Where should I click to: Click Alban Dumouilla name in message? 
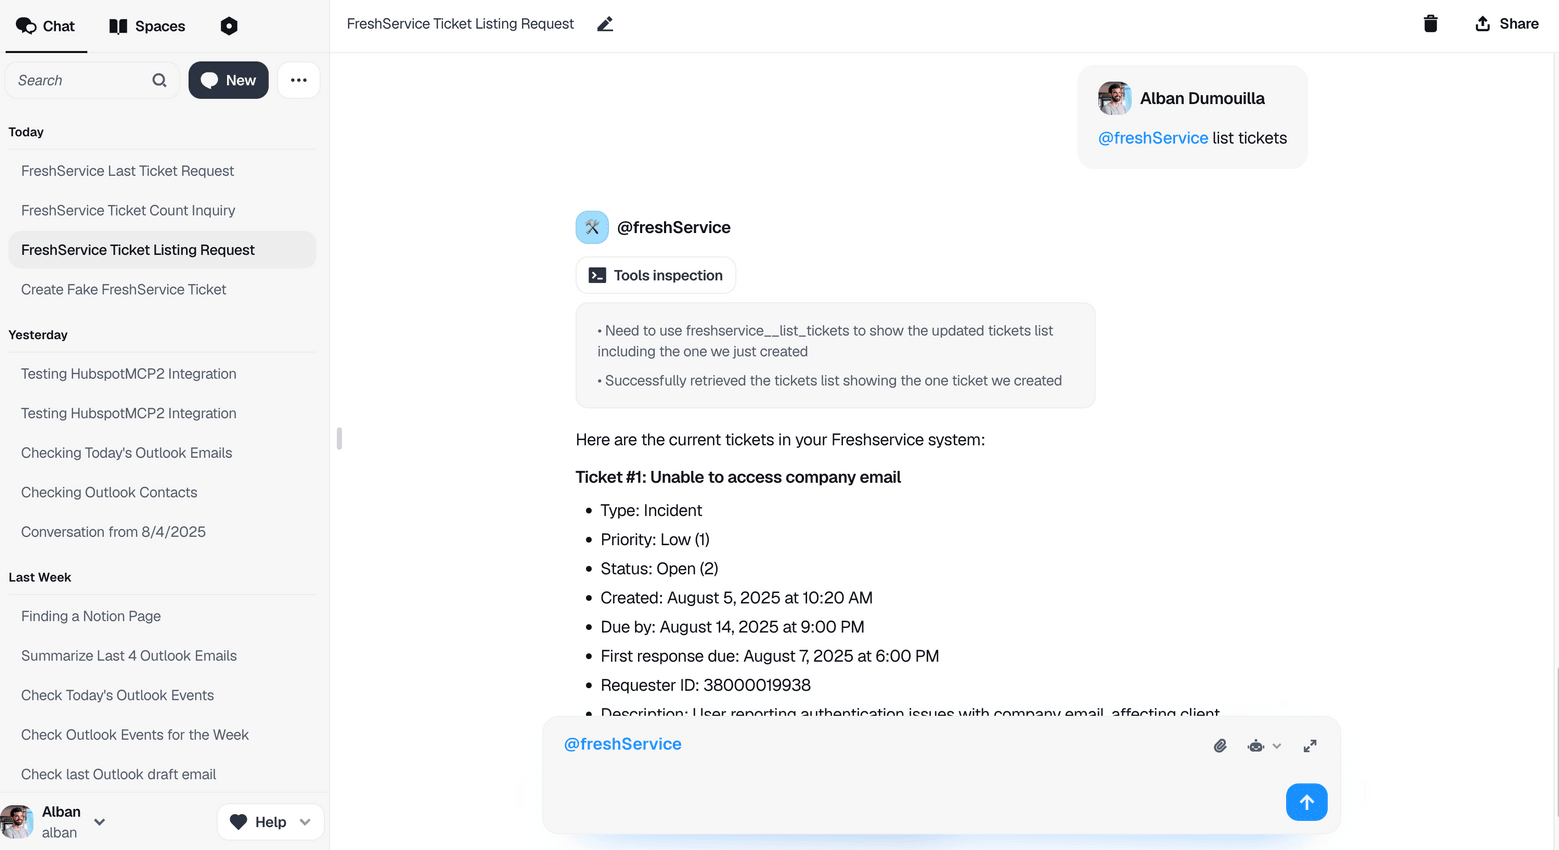tap(1202, 98)
